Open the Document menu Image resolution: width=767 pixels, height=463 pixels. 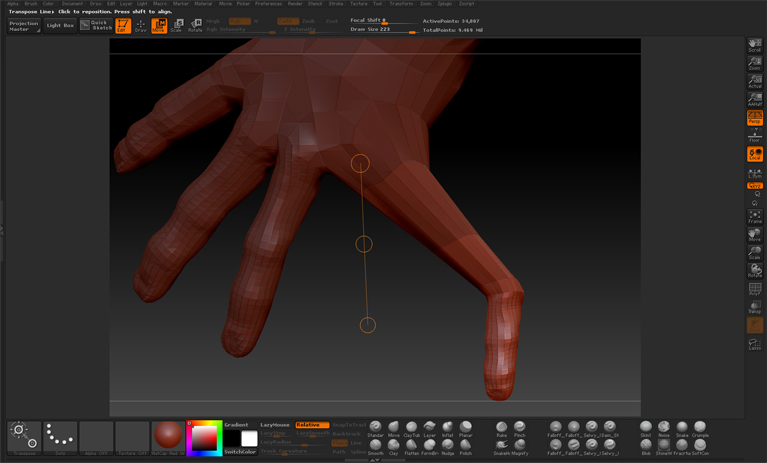(x=72, y=3)
